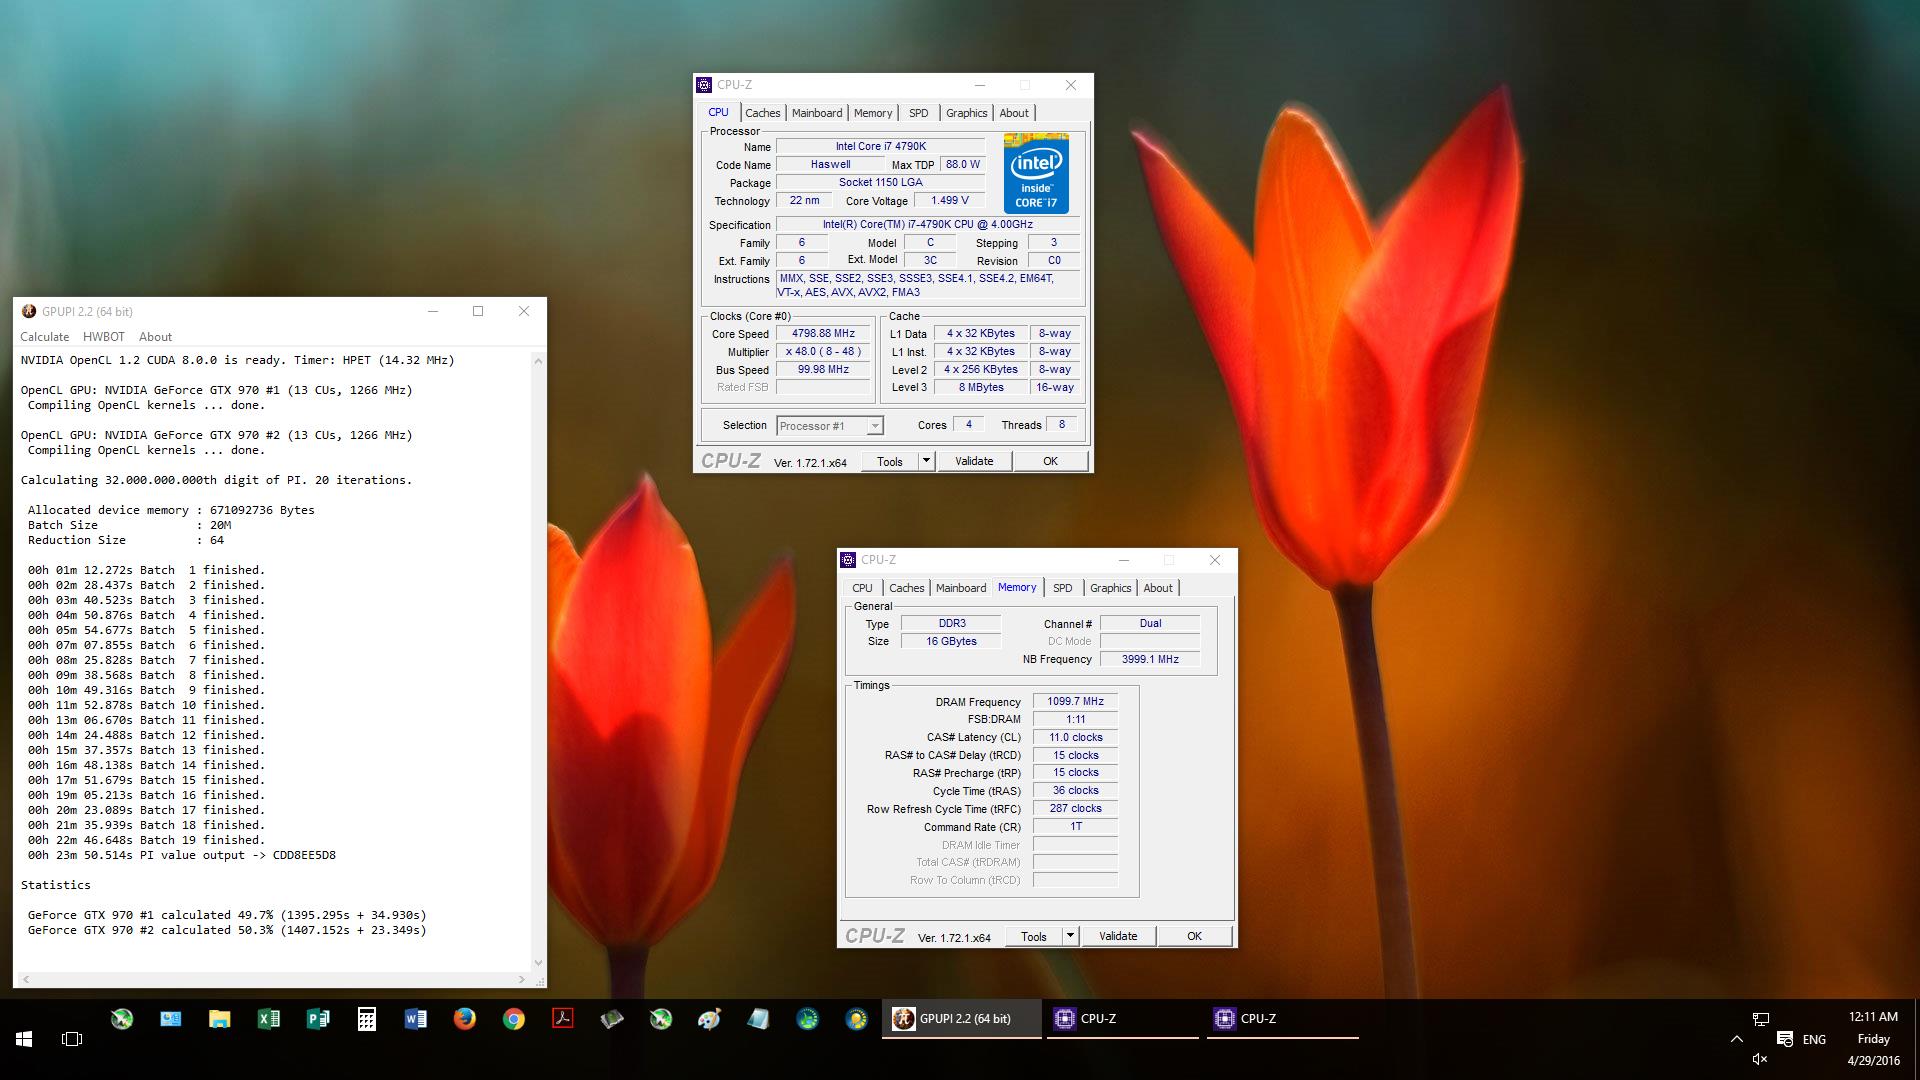Launch Firefox from the taskbar

(x=465, y=1019)
